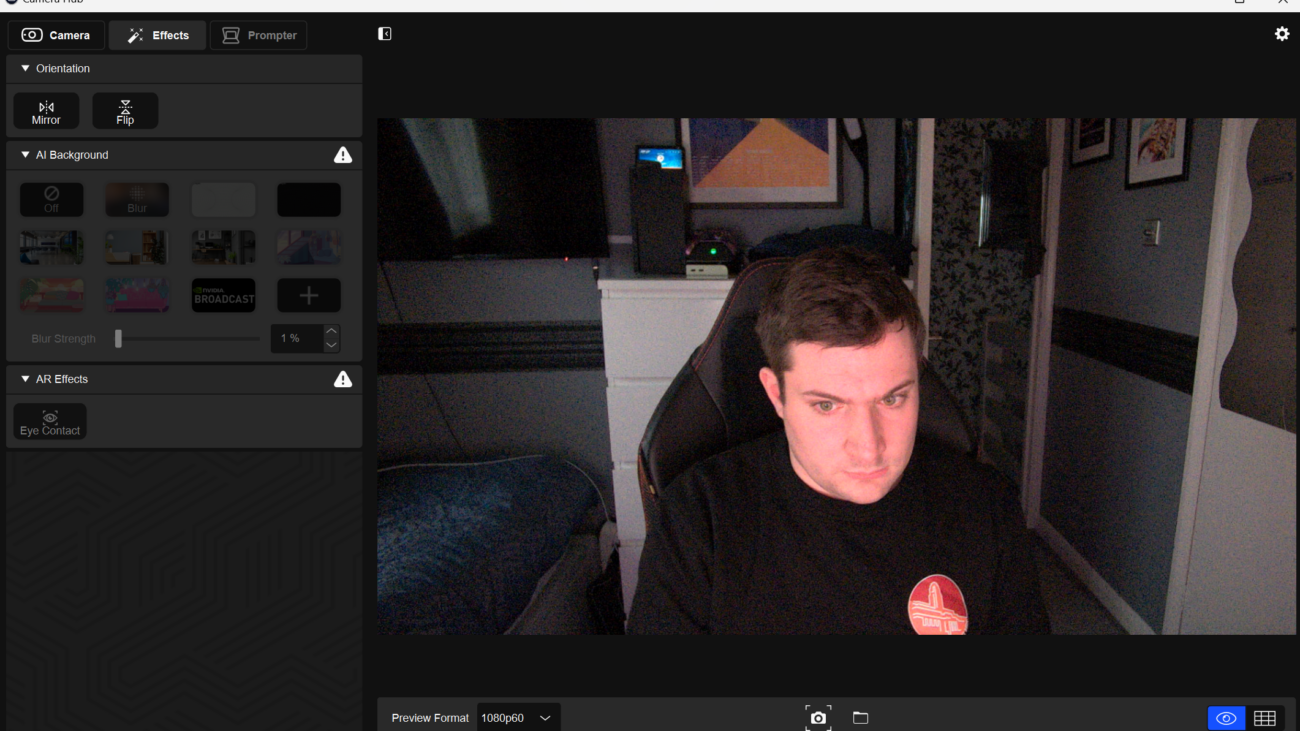Toggle the grid overlay button
Screen dimensions: 1300x731
(1265, 718)
